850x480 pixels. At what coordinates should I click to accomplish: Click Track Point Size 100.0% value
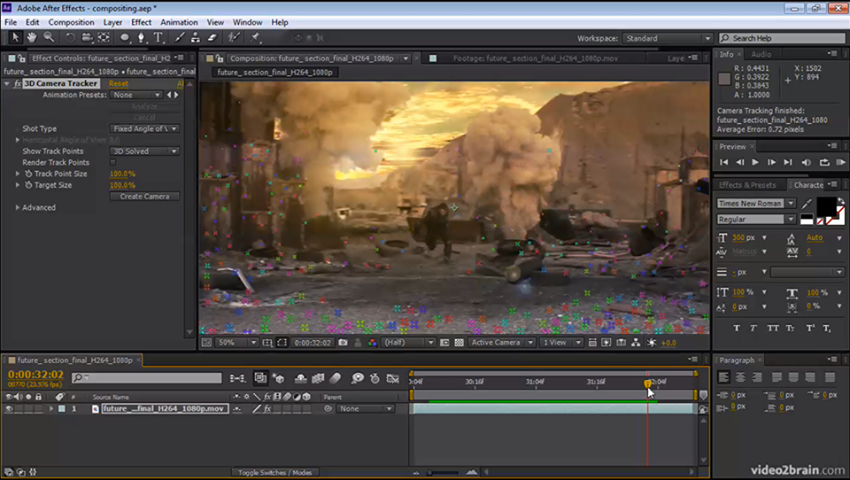tap(123, 174)
